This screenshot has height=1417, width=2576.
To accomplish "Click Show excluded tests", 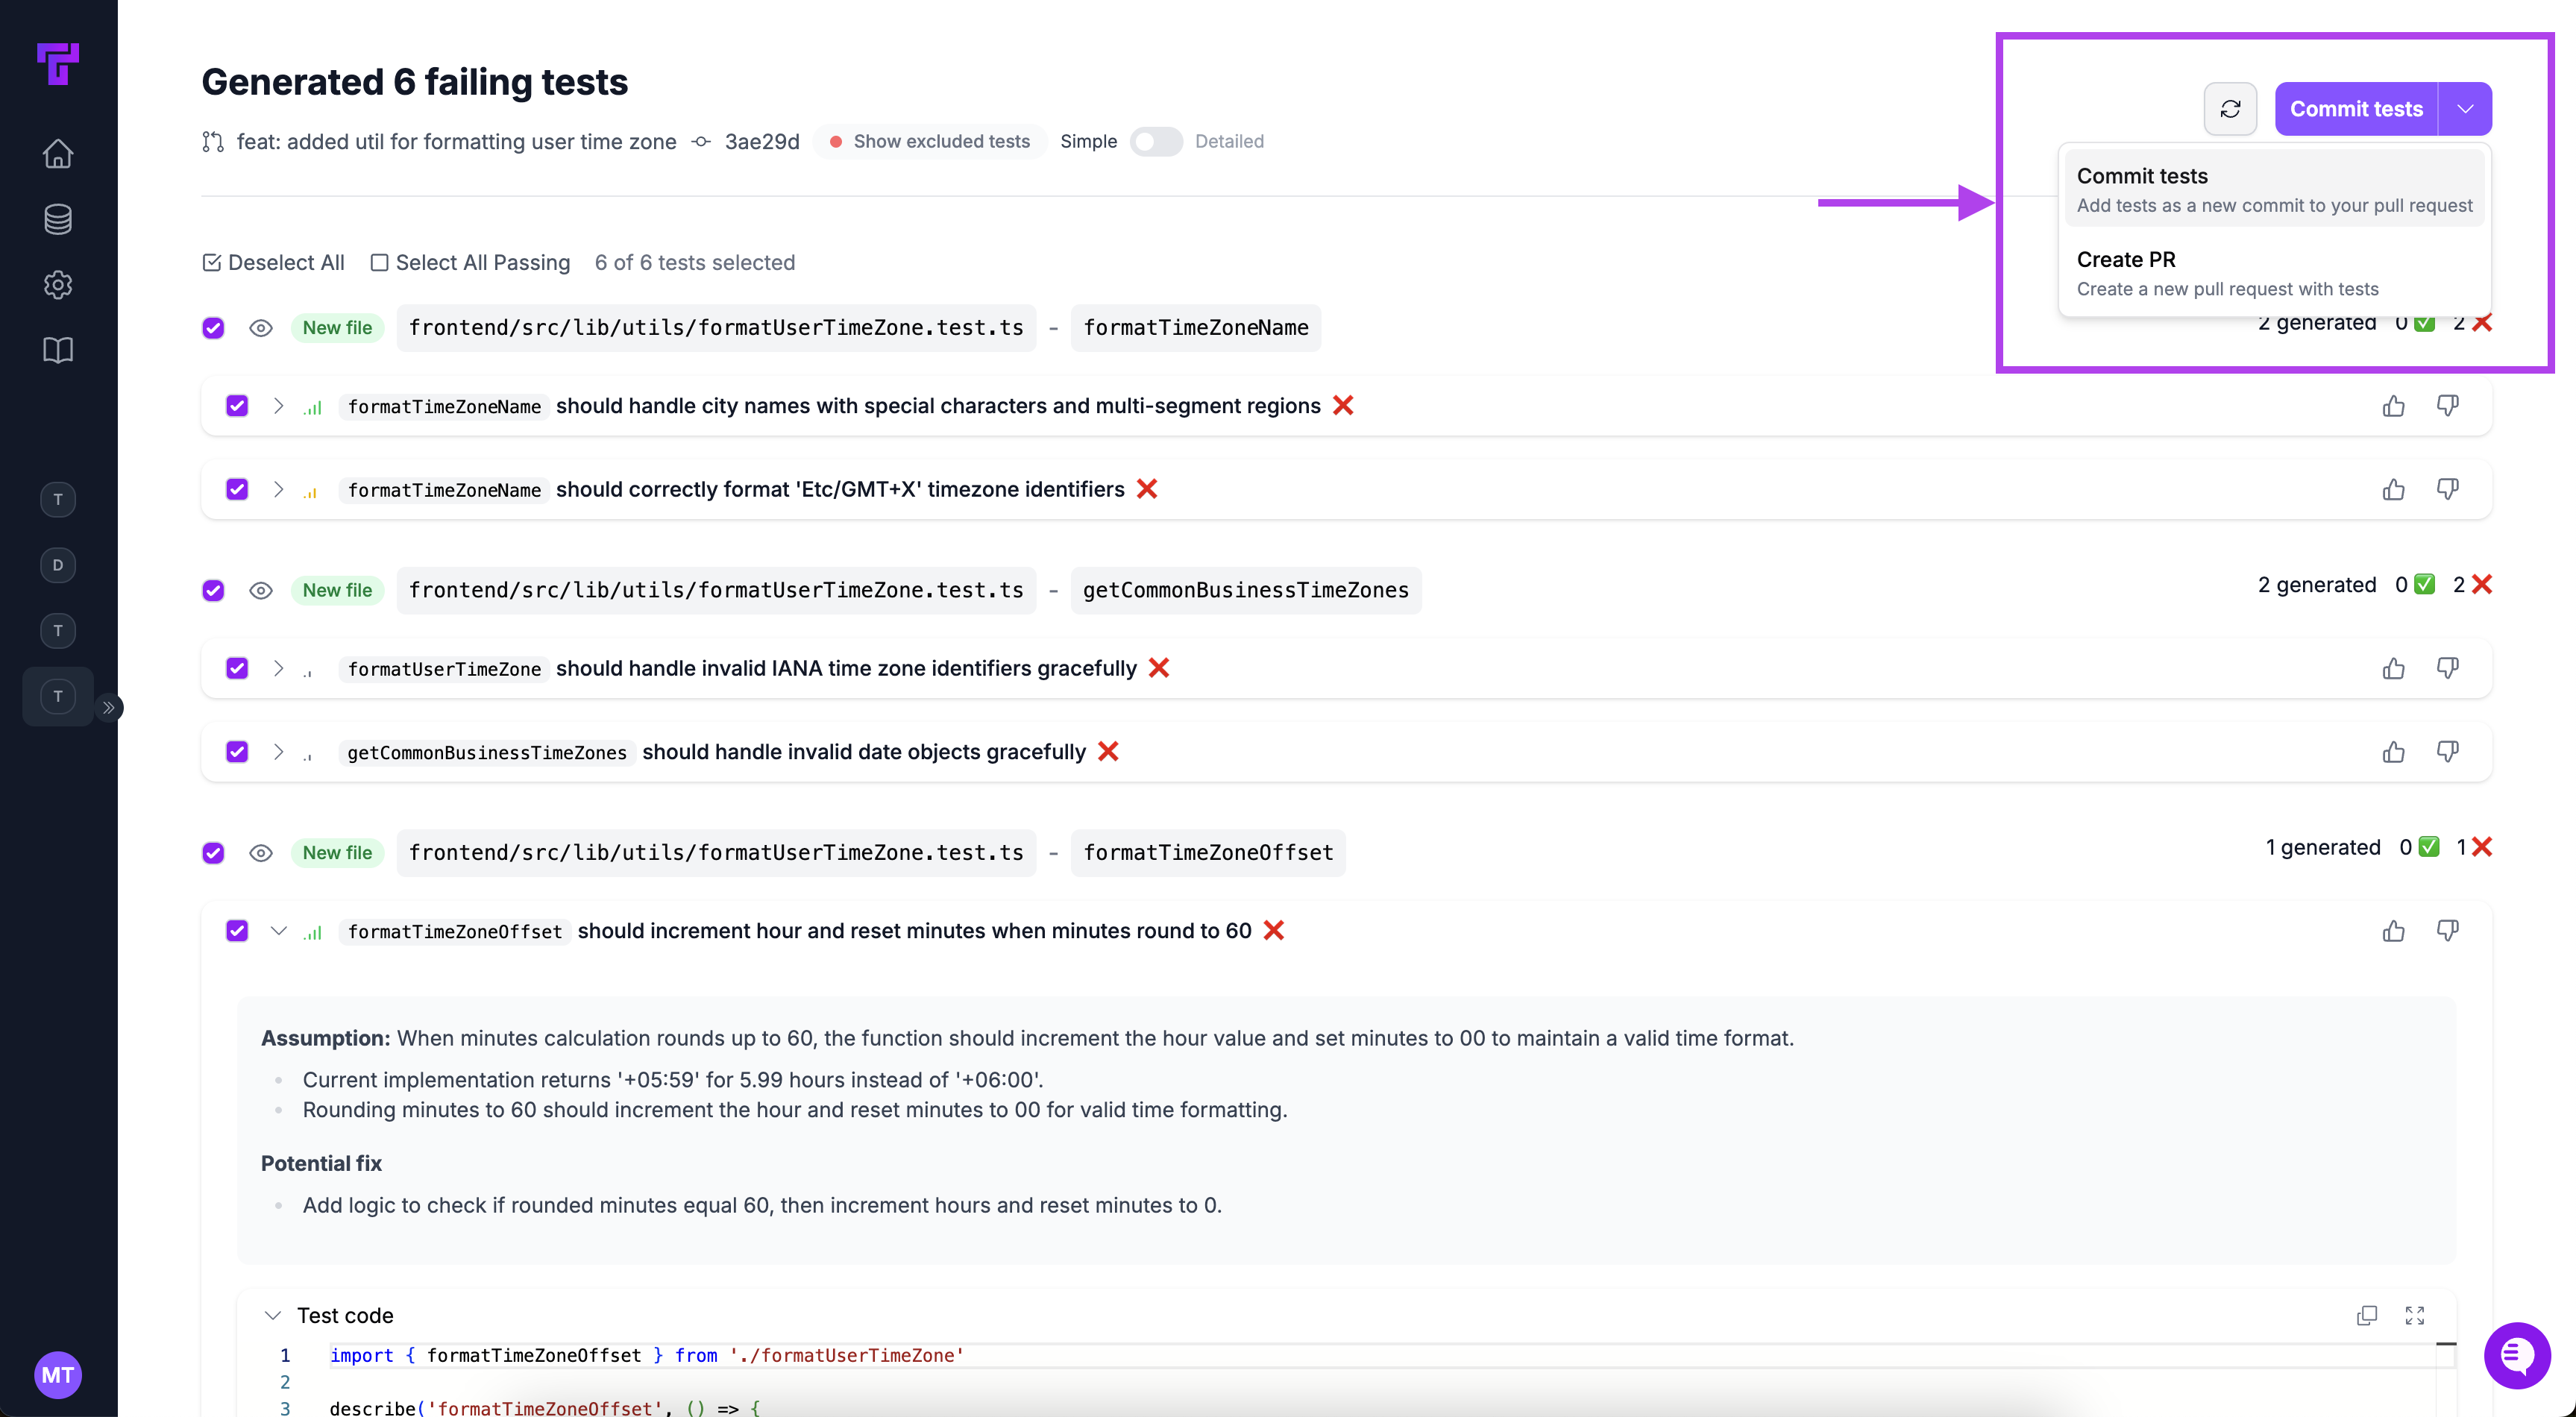I will pyautogui.click(x=930, y=142).
